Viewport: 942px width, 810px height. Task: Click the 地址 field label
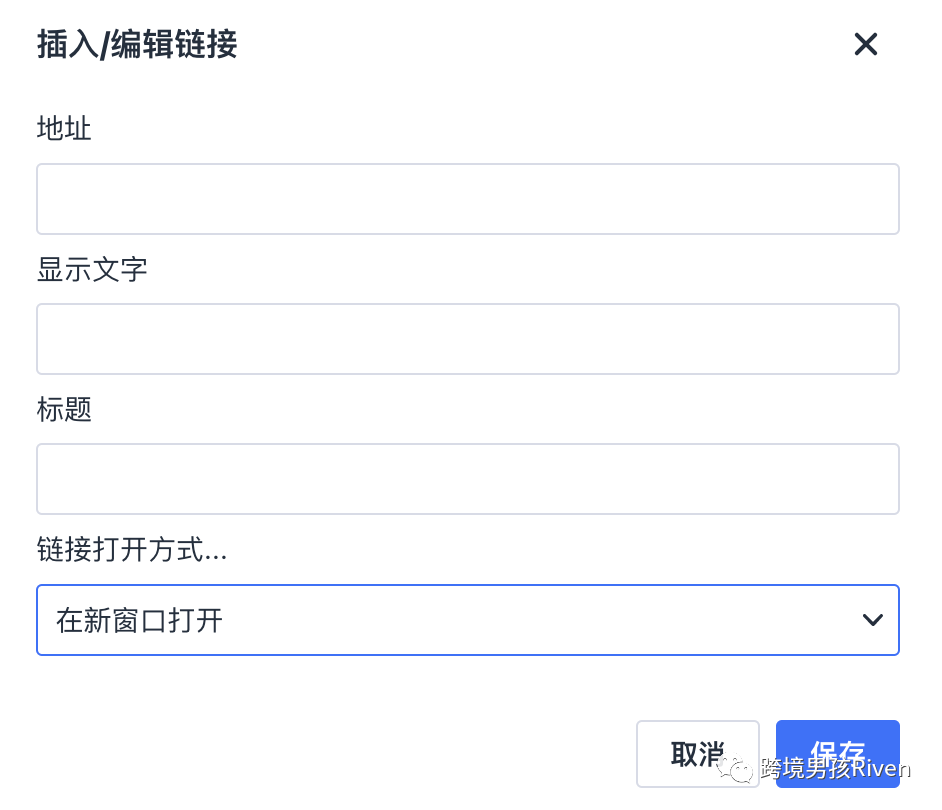[x=64, y=128]
